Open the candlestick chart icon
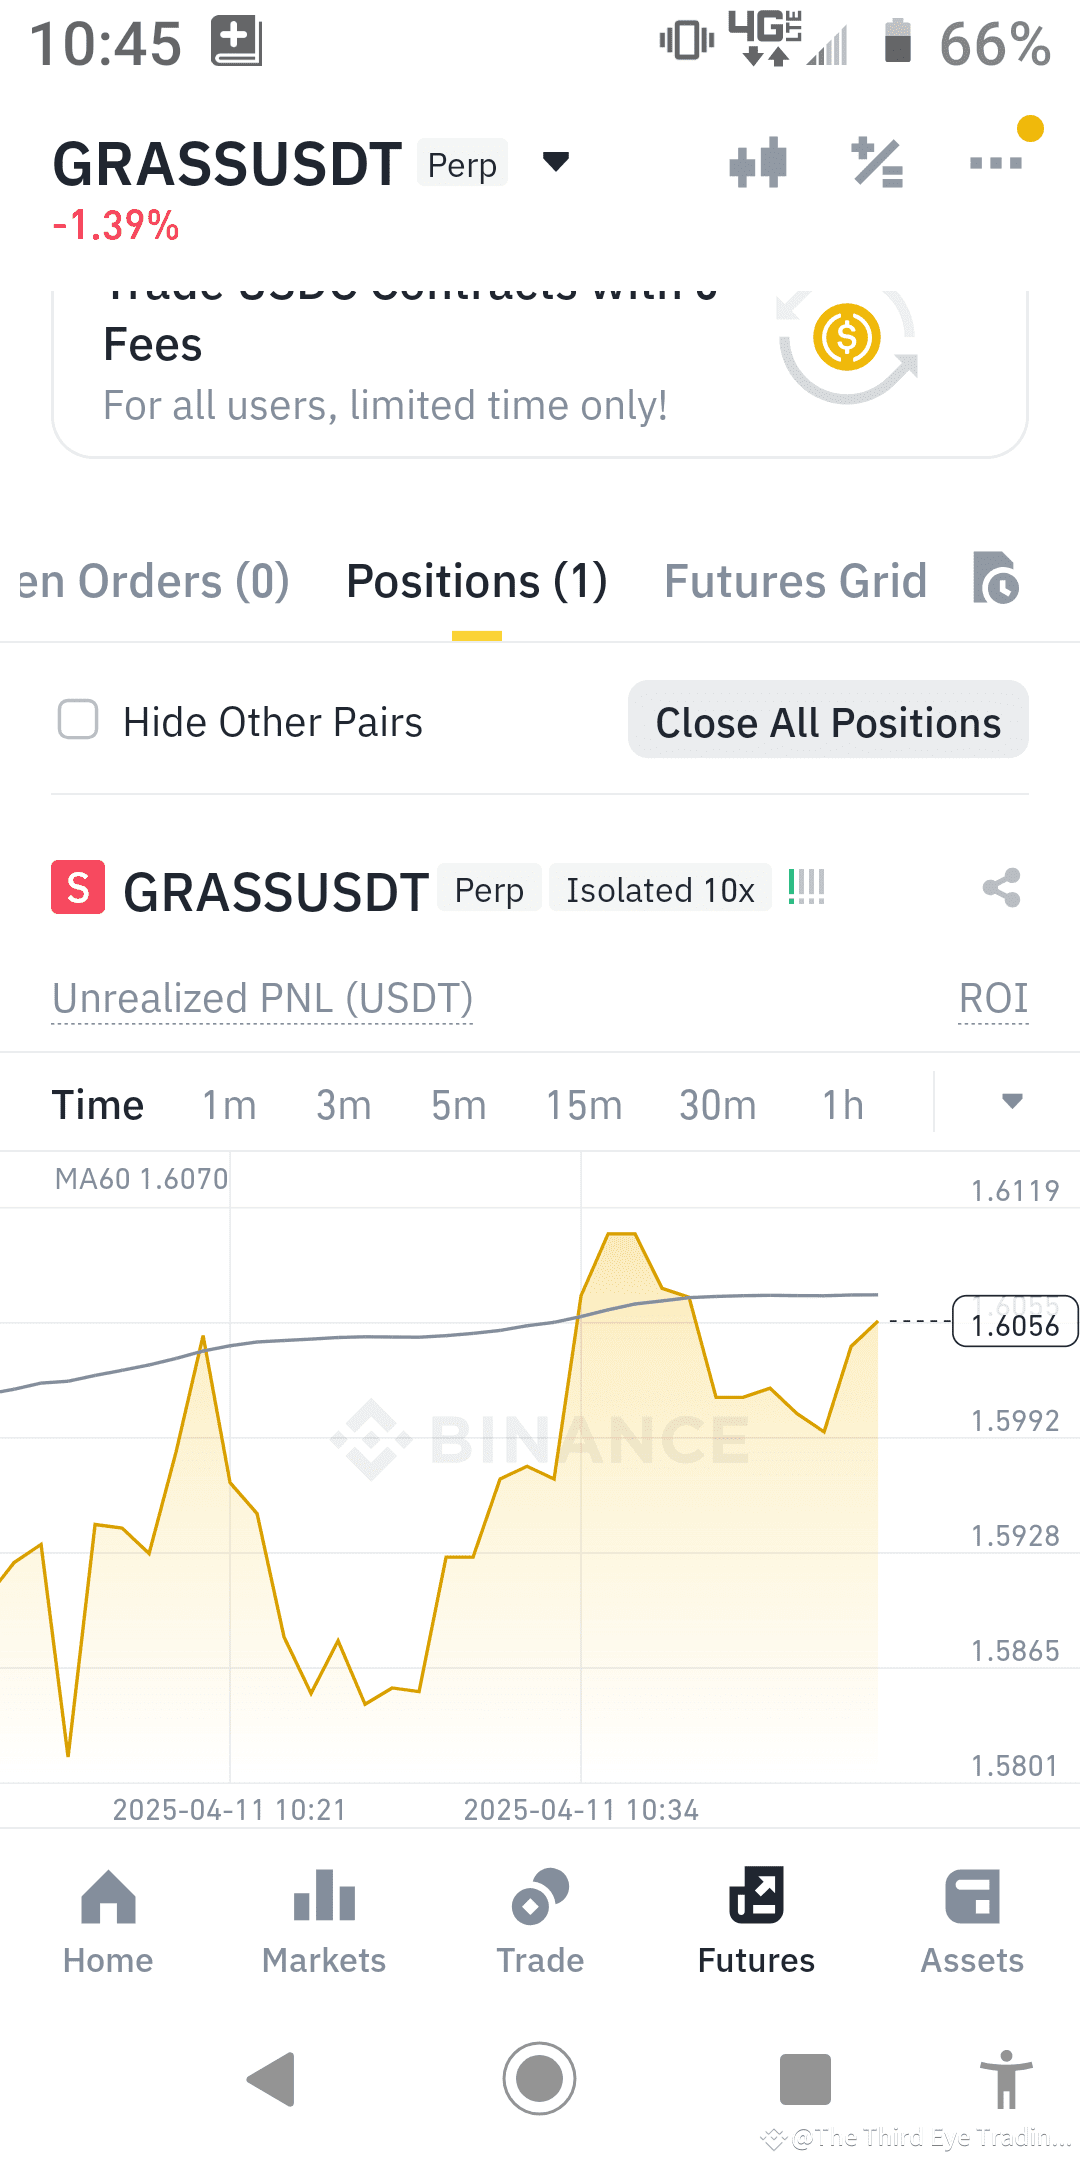 [x=758, y=163]
